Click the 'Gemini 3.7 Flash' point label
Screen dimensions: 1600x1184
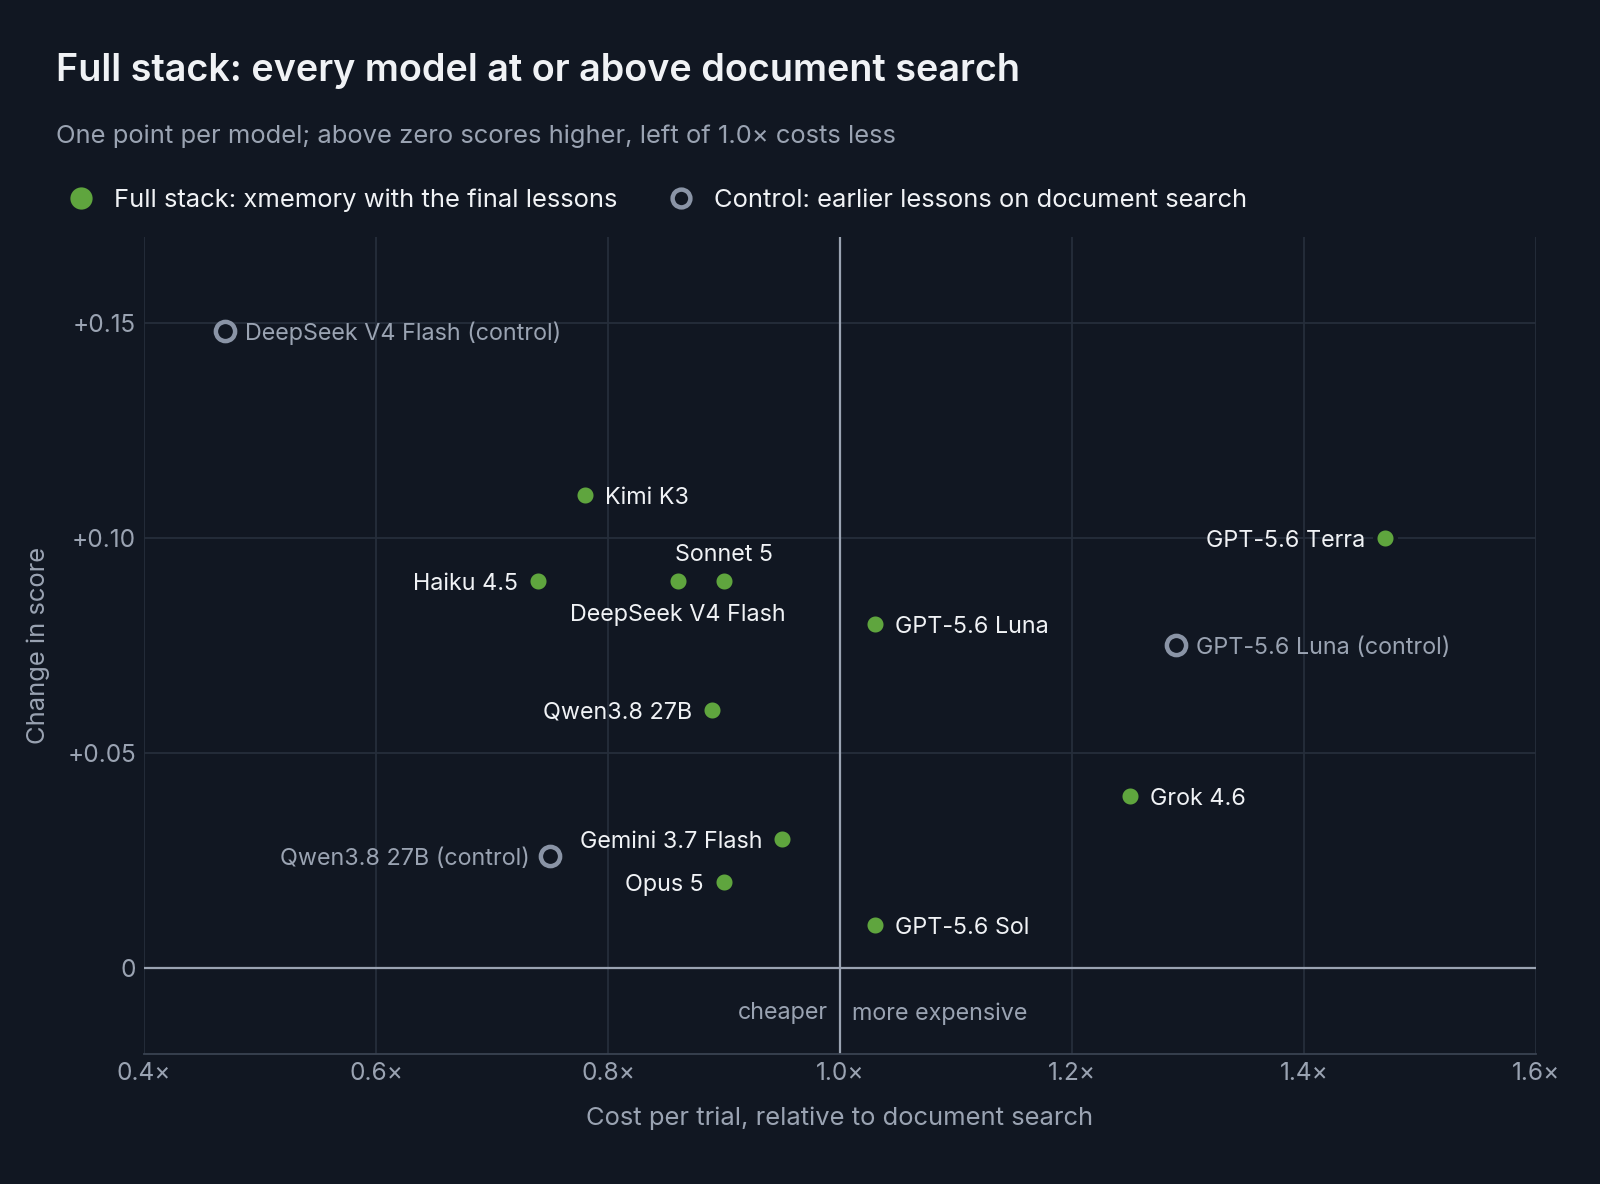[x=671, y=840]
